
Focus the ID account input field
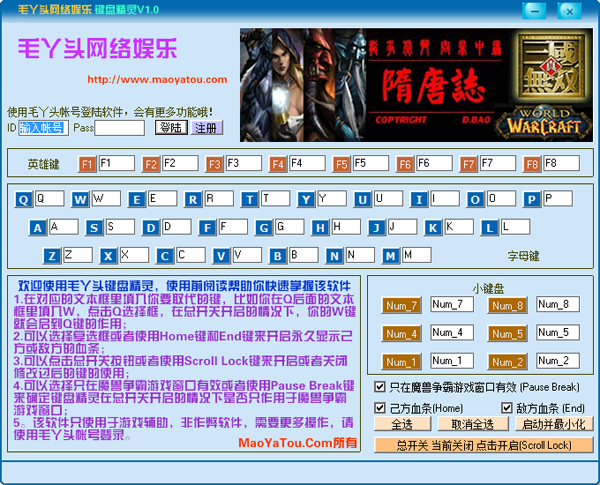pyautogui.click(x=43, y=127)
